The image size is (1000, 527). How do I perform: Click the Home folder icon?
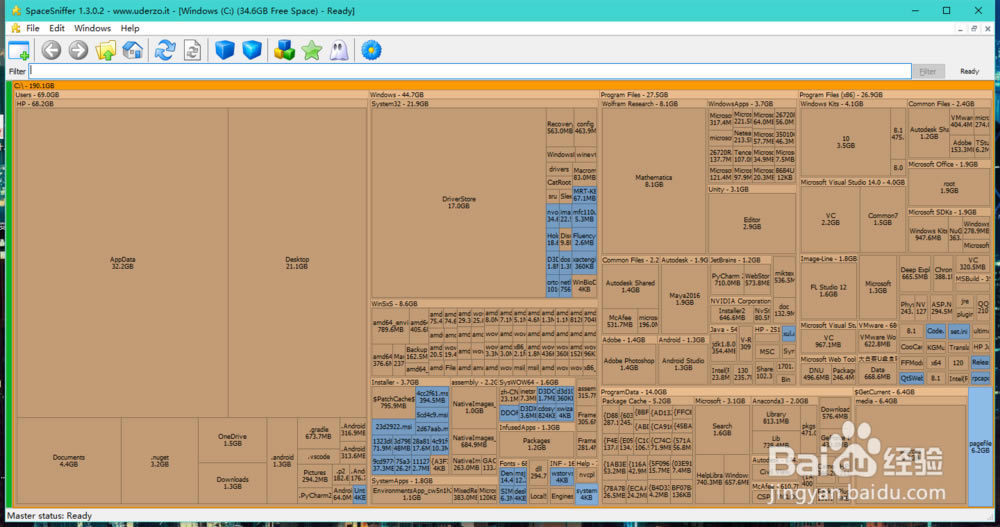tap(132, 50)
